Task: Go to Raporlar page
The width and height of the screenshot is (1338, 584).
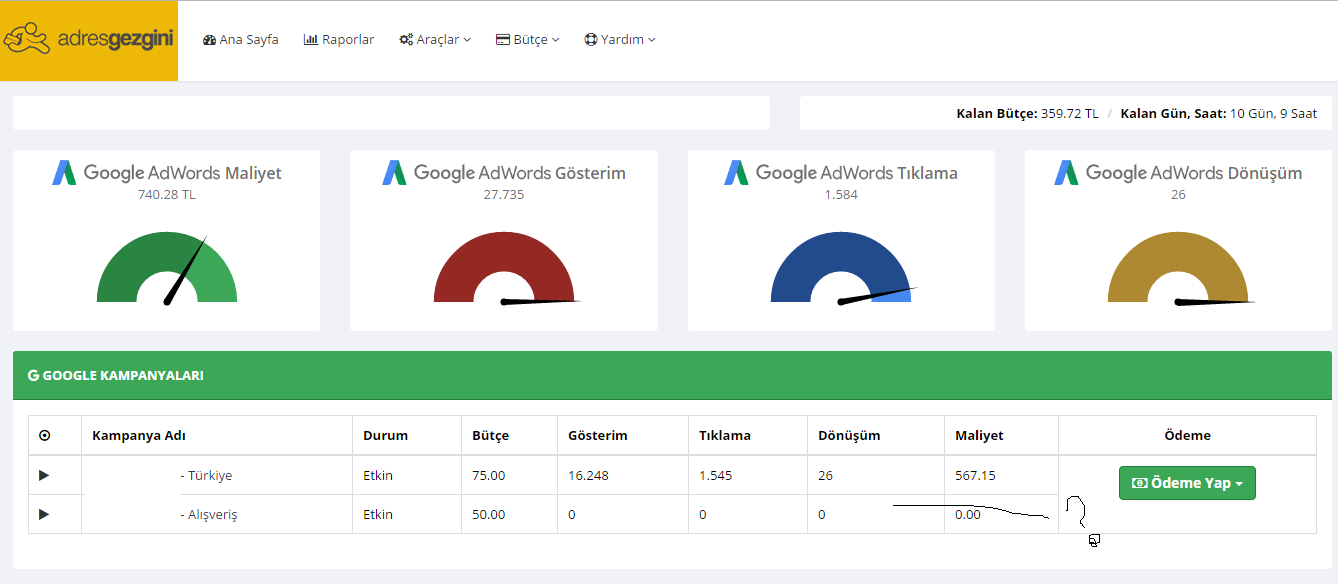Action: [x=339, y=40]
